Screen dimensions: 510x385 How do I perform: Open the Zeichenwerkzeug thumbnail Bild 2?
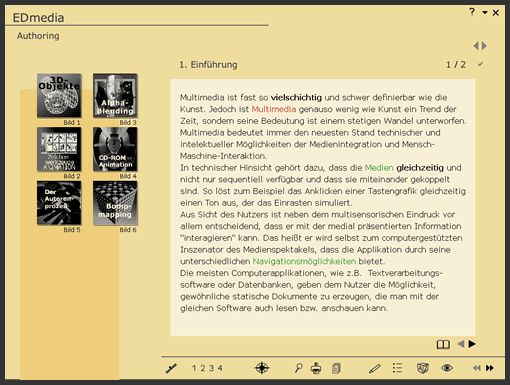tap(59, 149)
